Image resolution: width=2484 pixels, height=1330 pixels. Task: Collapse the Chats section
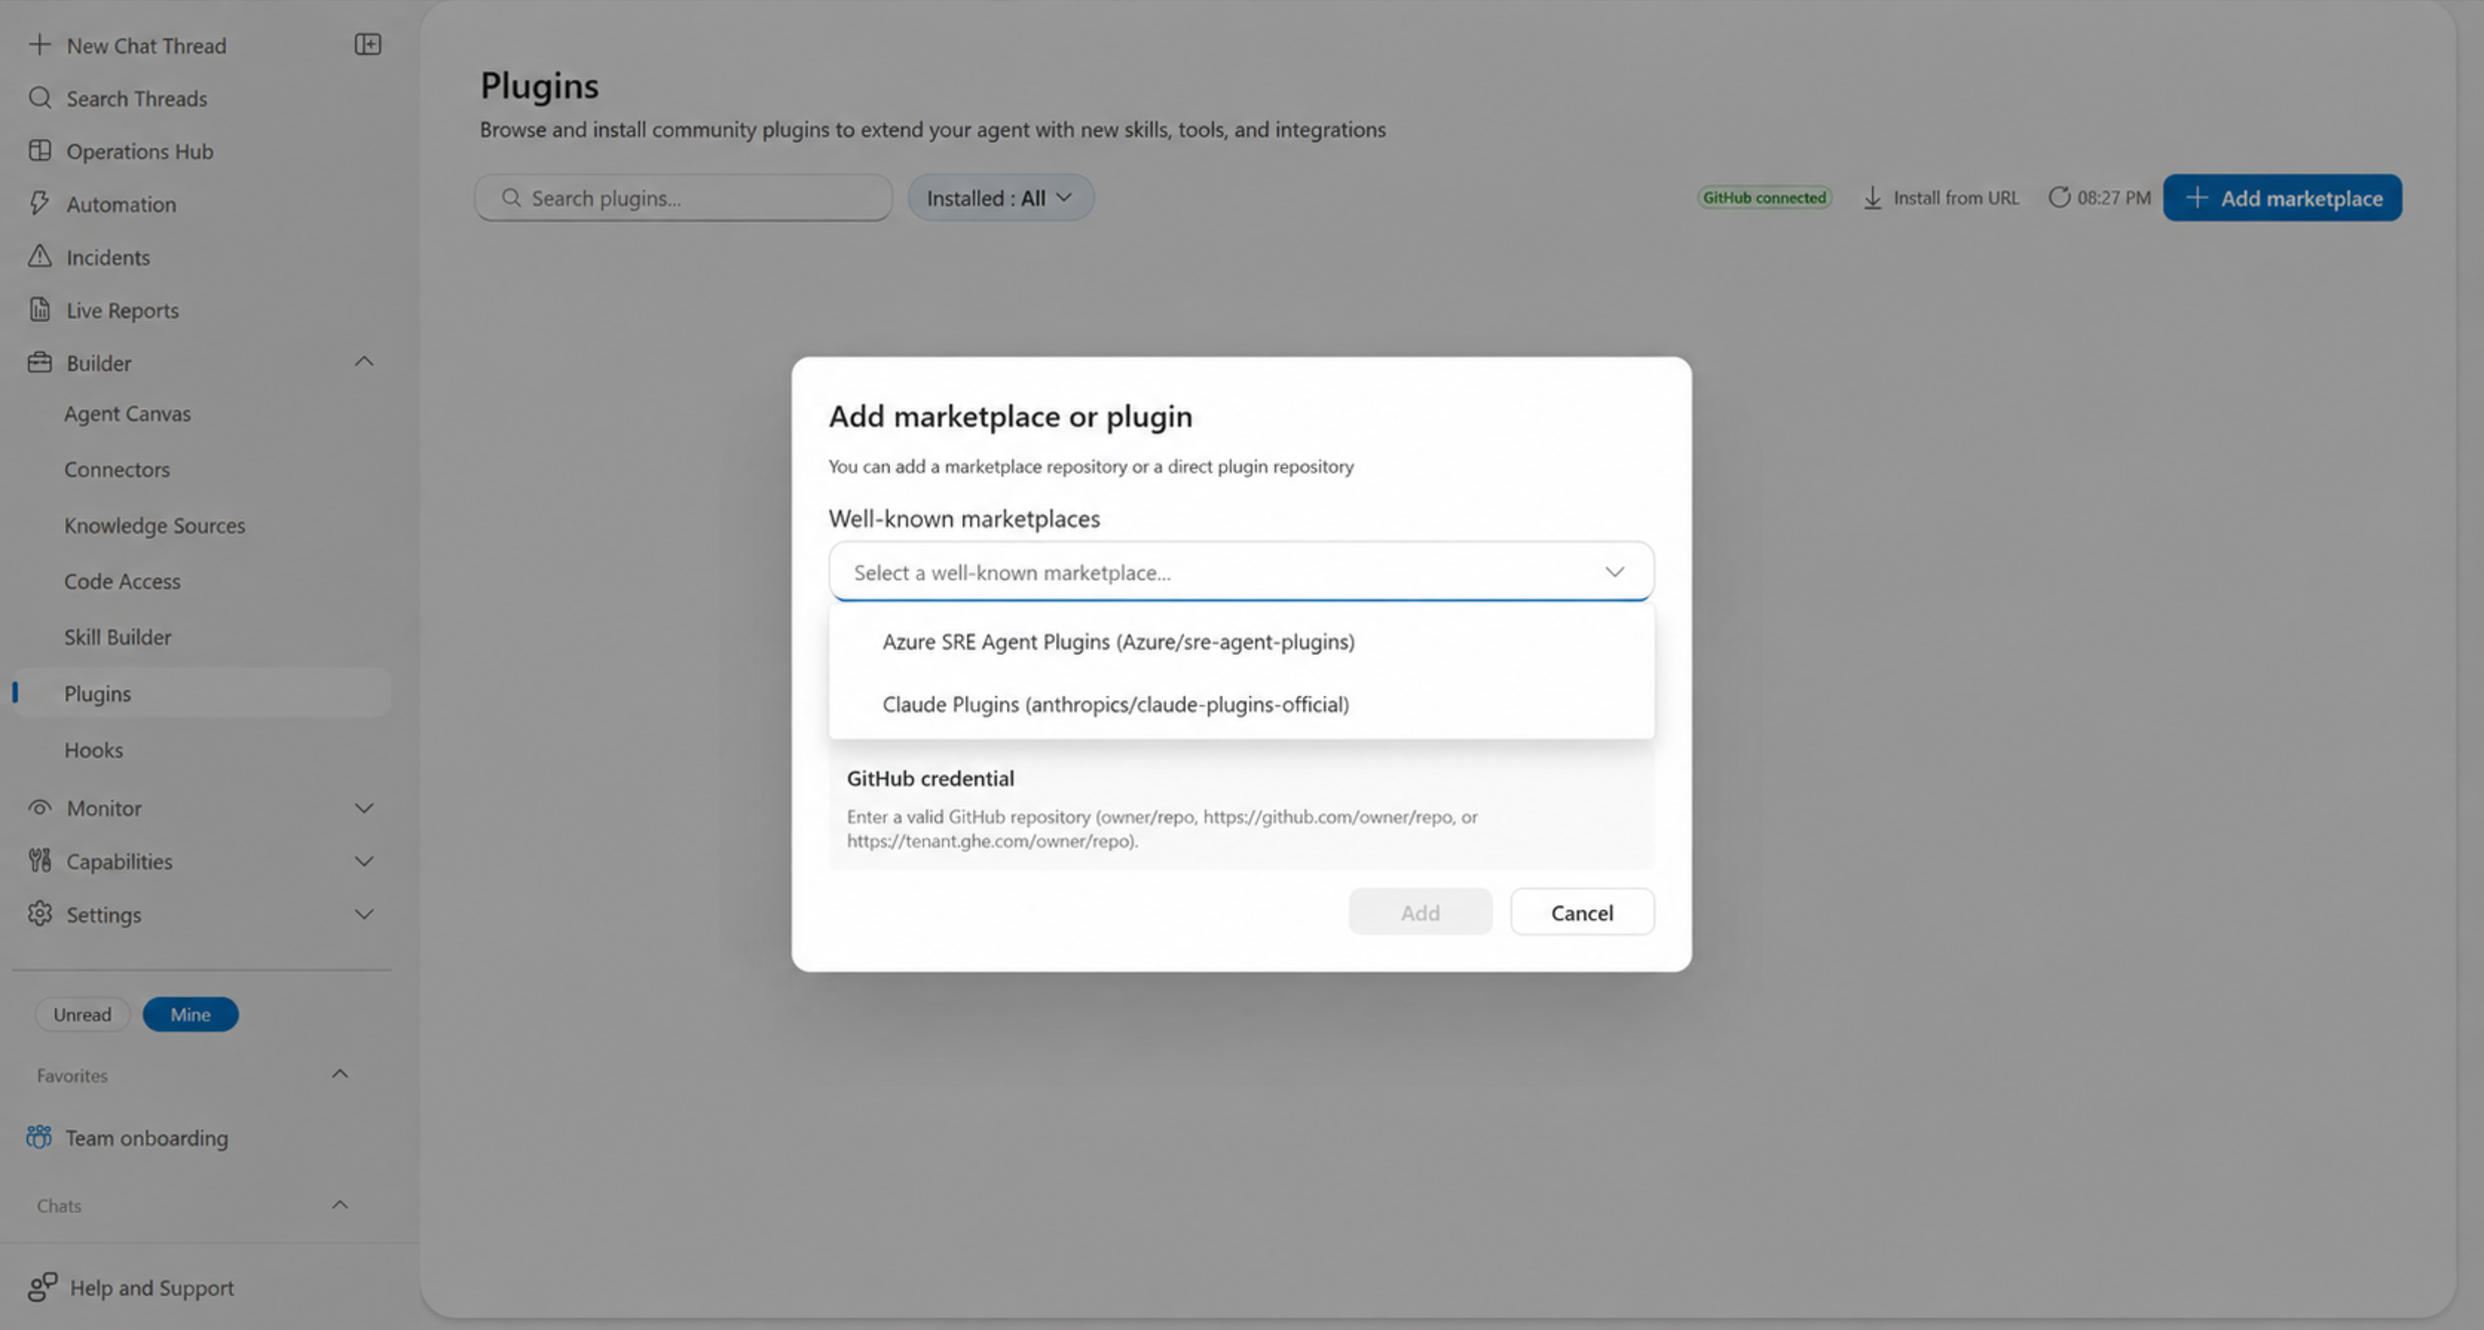coord(340,1205)
